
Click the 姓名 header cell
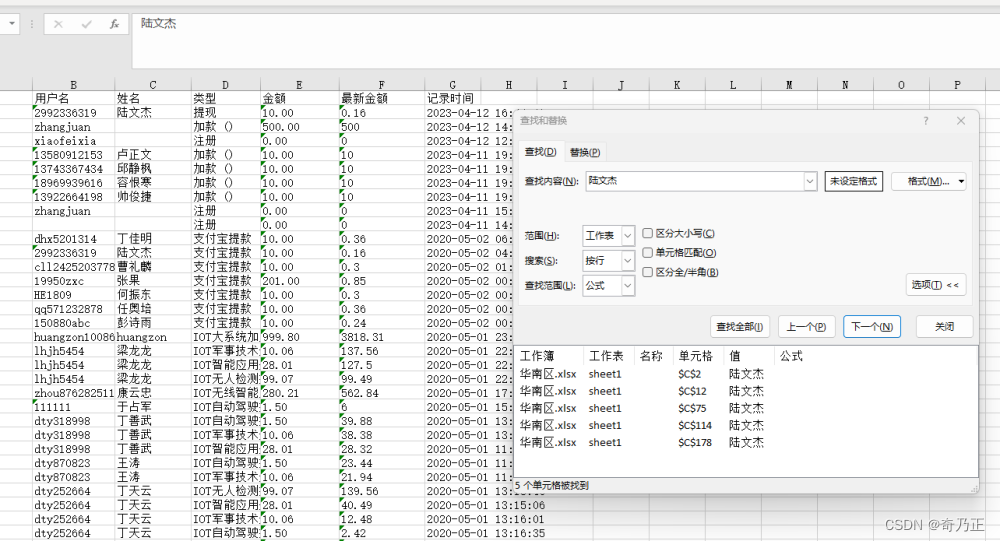152,99
